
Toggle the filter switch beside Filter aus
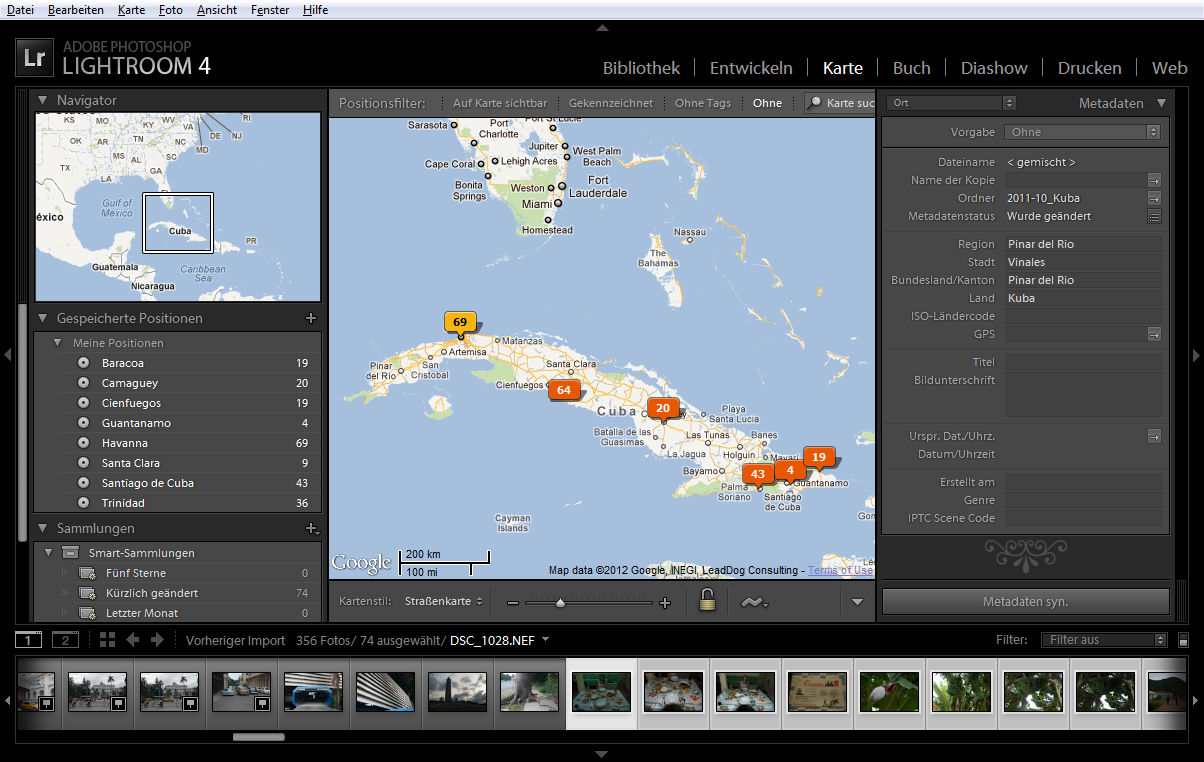point(1184,640)
